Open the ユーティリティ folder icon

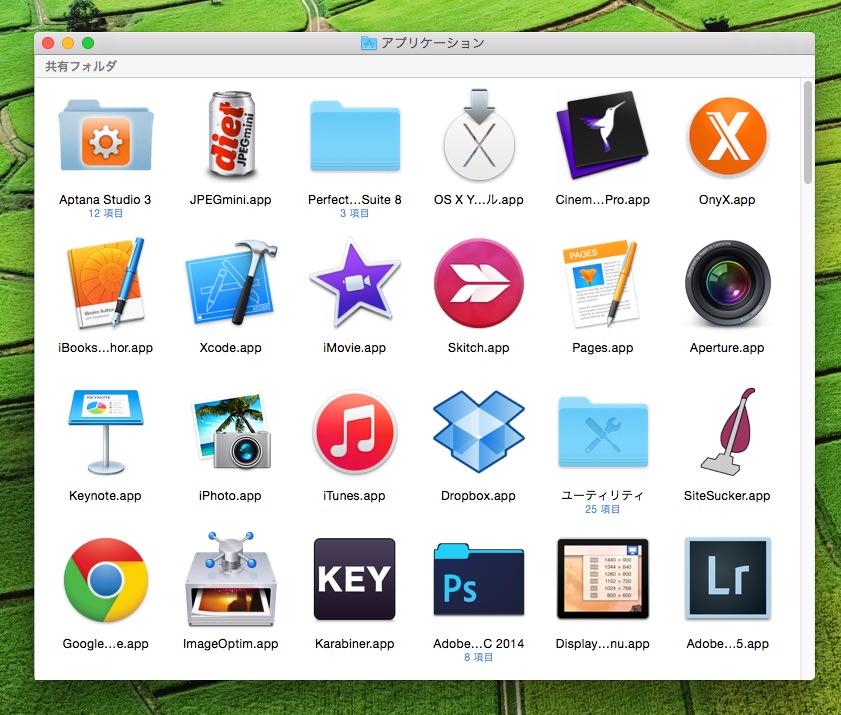(x=603, y=432)
